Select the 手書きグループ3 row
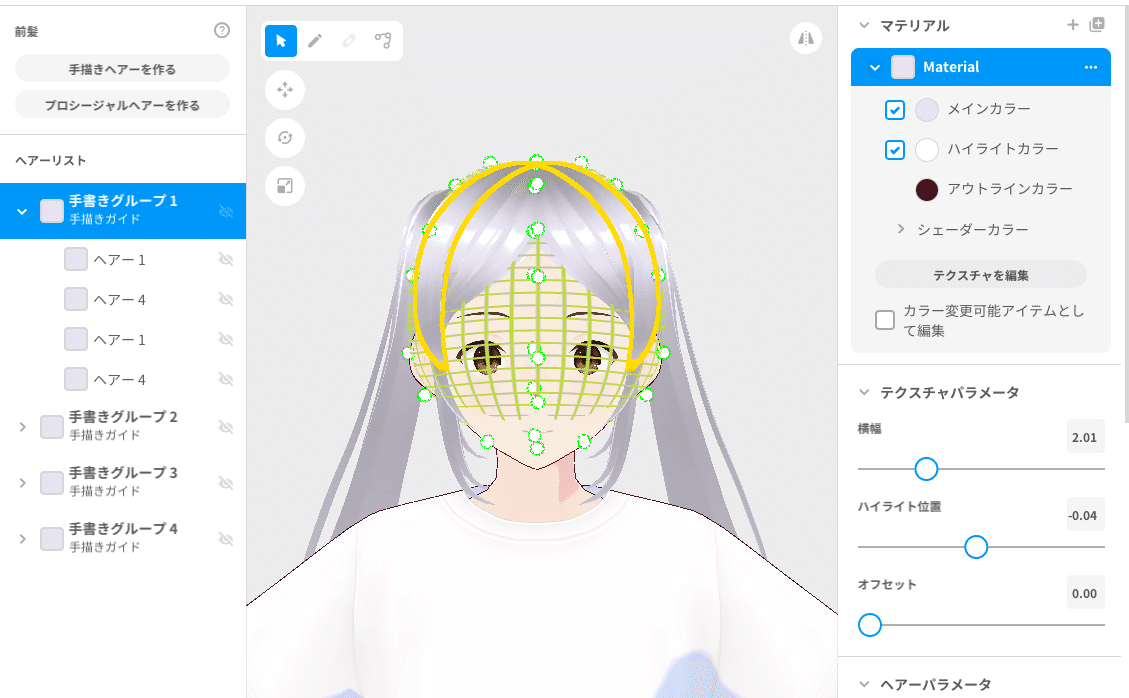Image resolution: width=1129 pixels, height=698 pixels. (123, 483)
